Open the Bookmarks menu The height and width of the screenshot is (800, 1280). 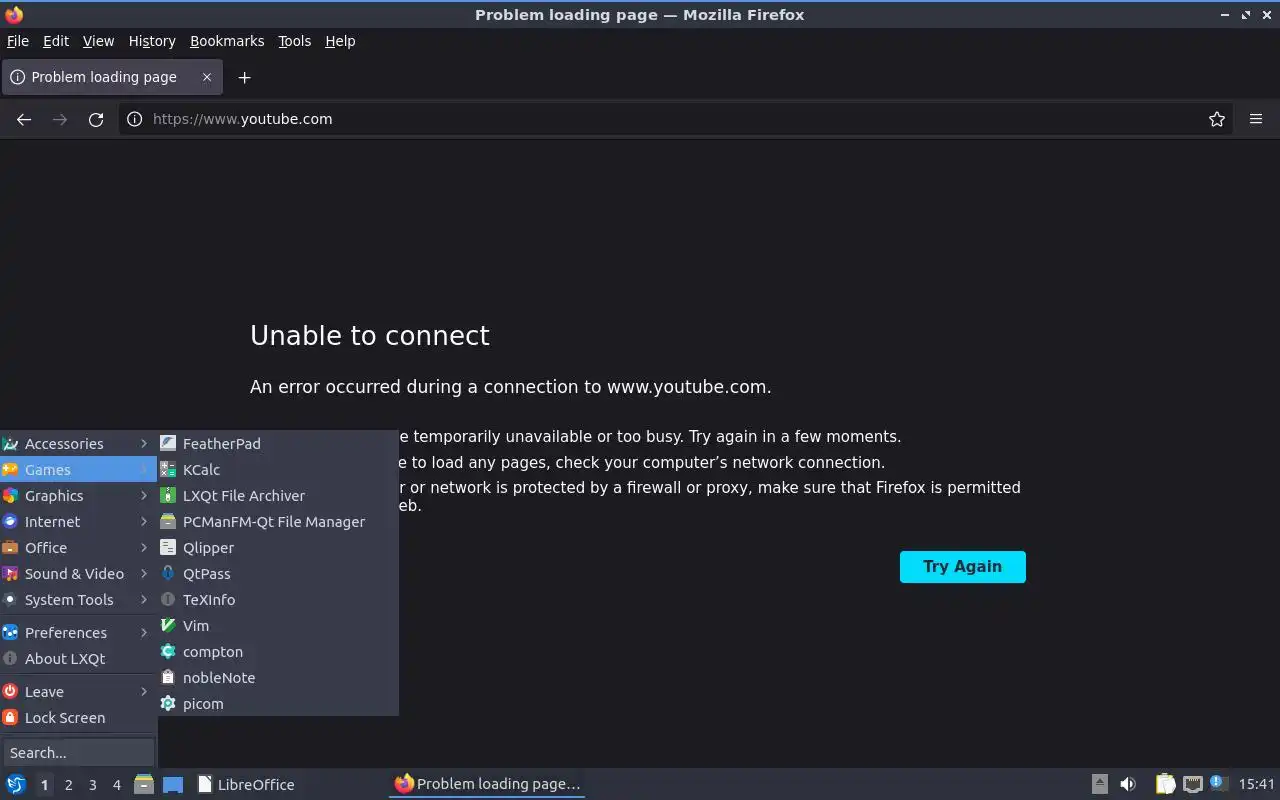click(x=227, y=41)
